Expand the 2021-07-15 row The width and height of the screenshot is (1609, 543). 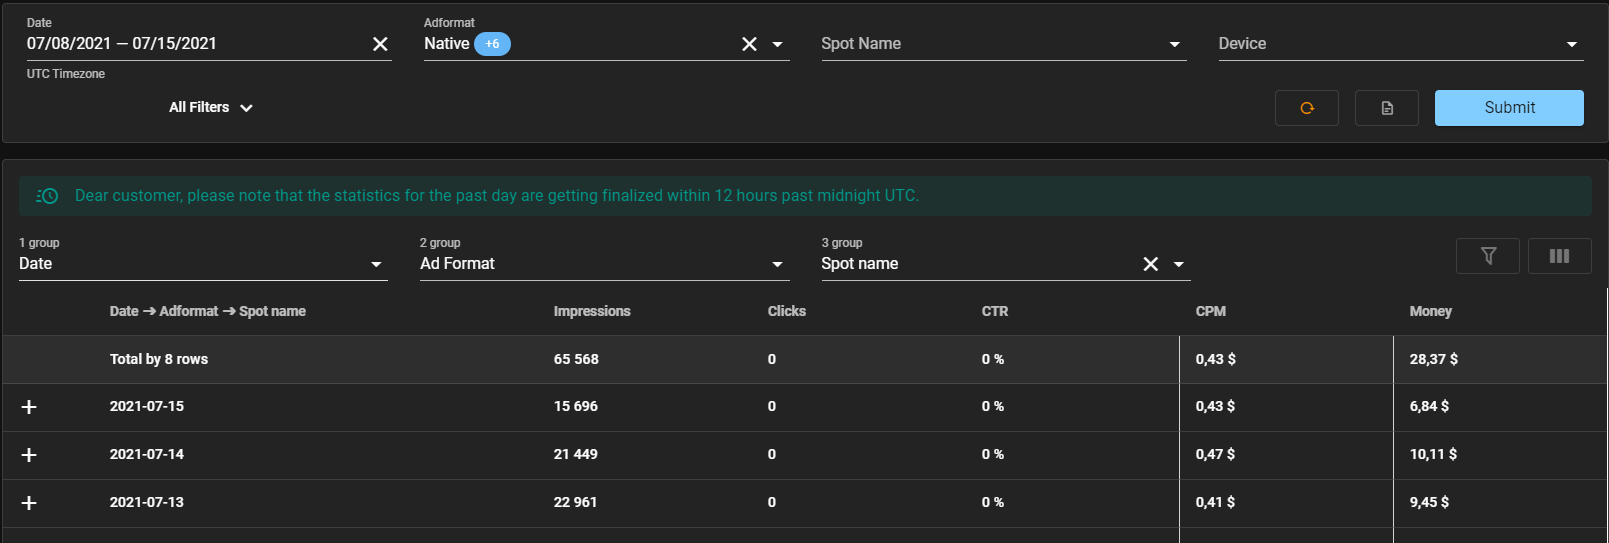pyautogui.click(x=29, y=407)
